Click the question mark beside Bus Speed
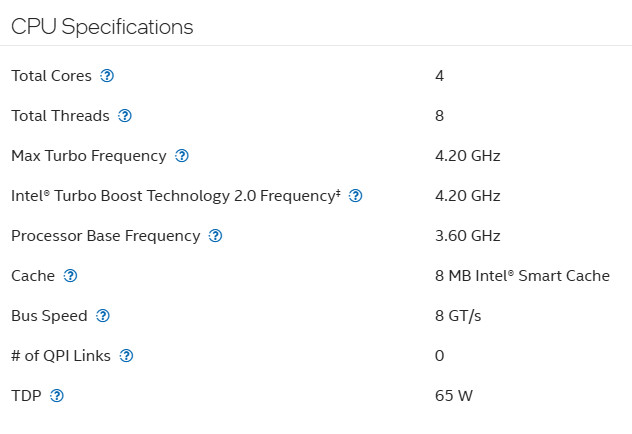 [103, 316]
